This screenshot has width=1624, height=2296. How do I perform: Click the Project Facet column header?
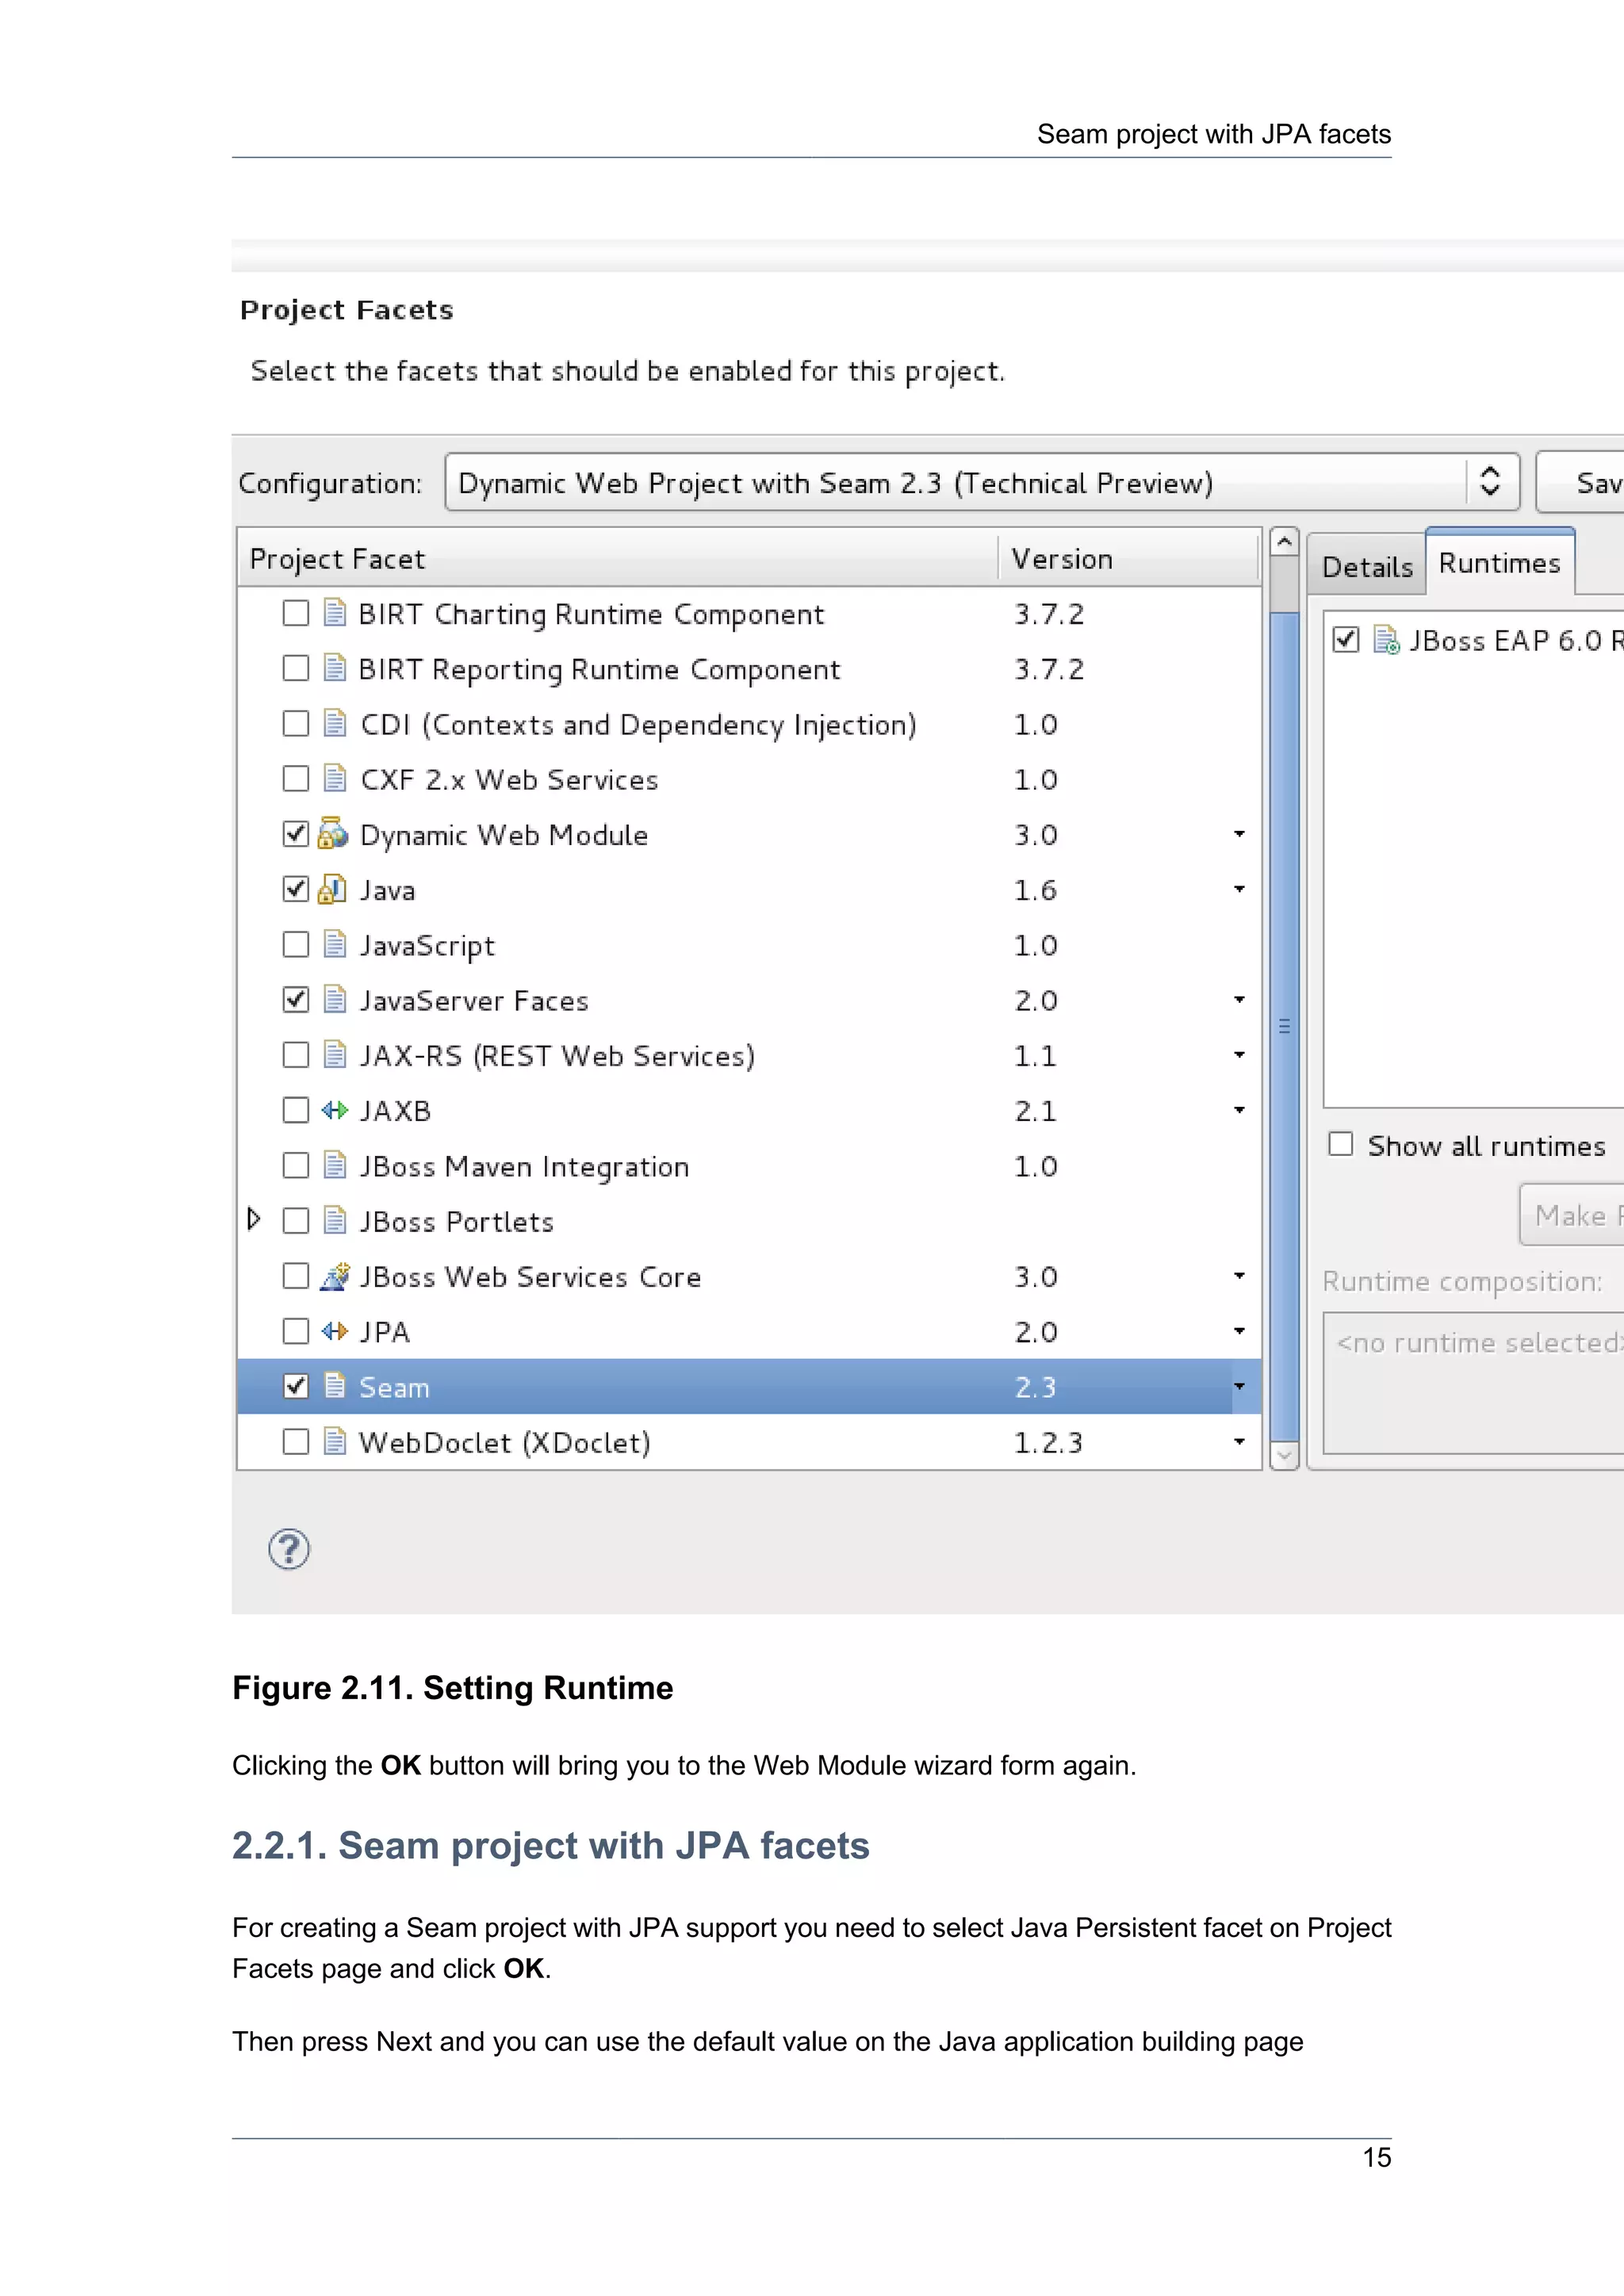pos(618,558)
